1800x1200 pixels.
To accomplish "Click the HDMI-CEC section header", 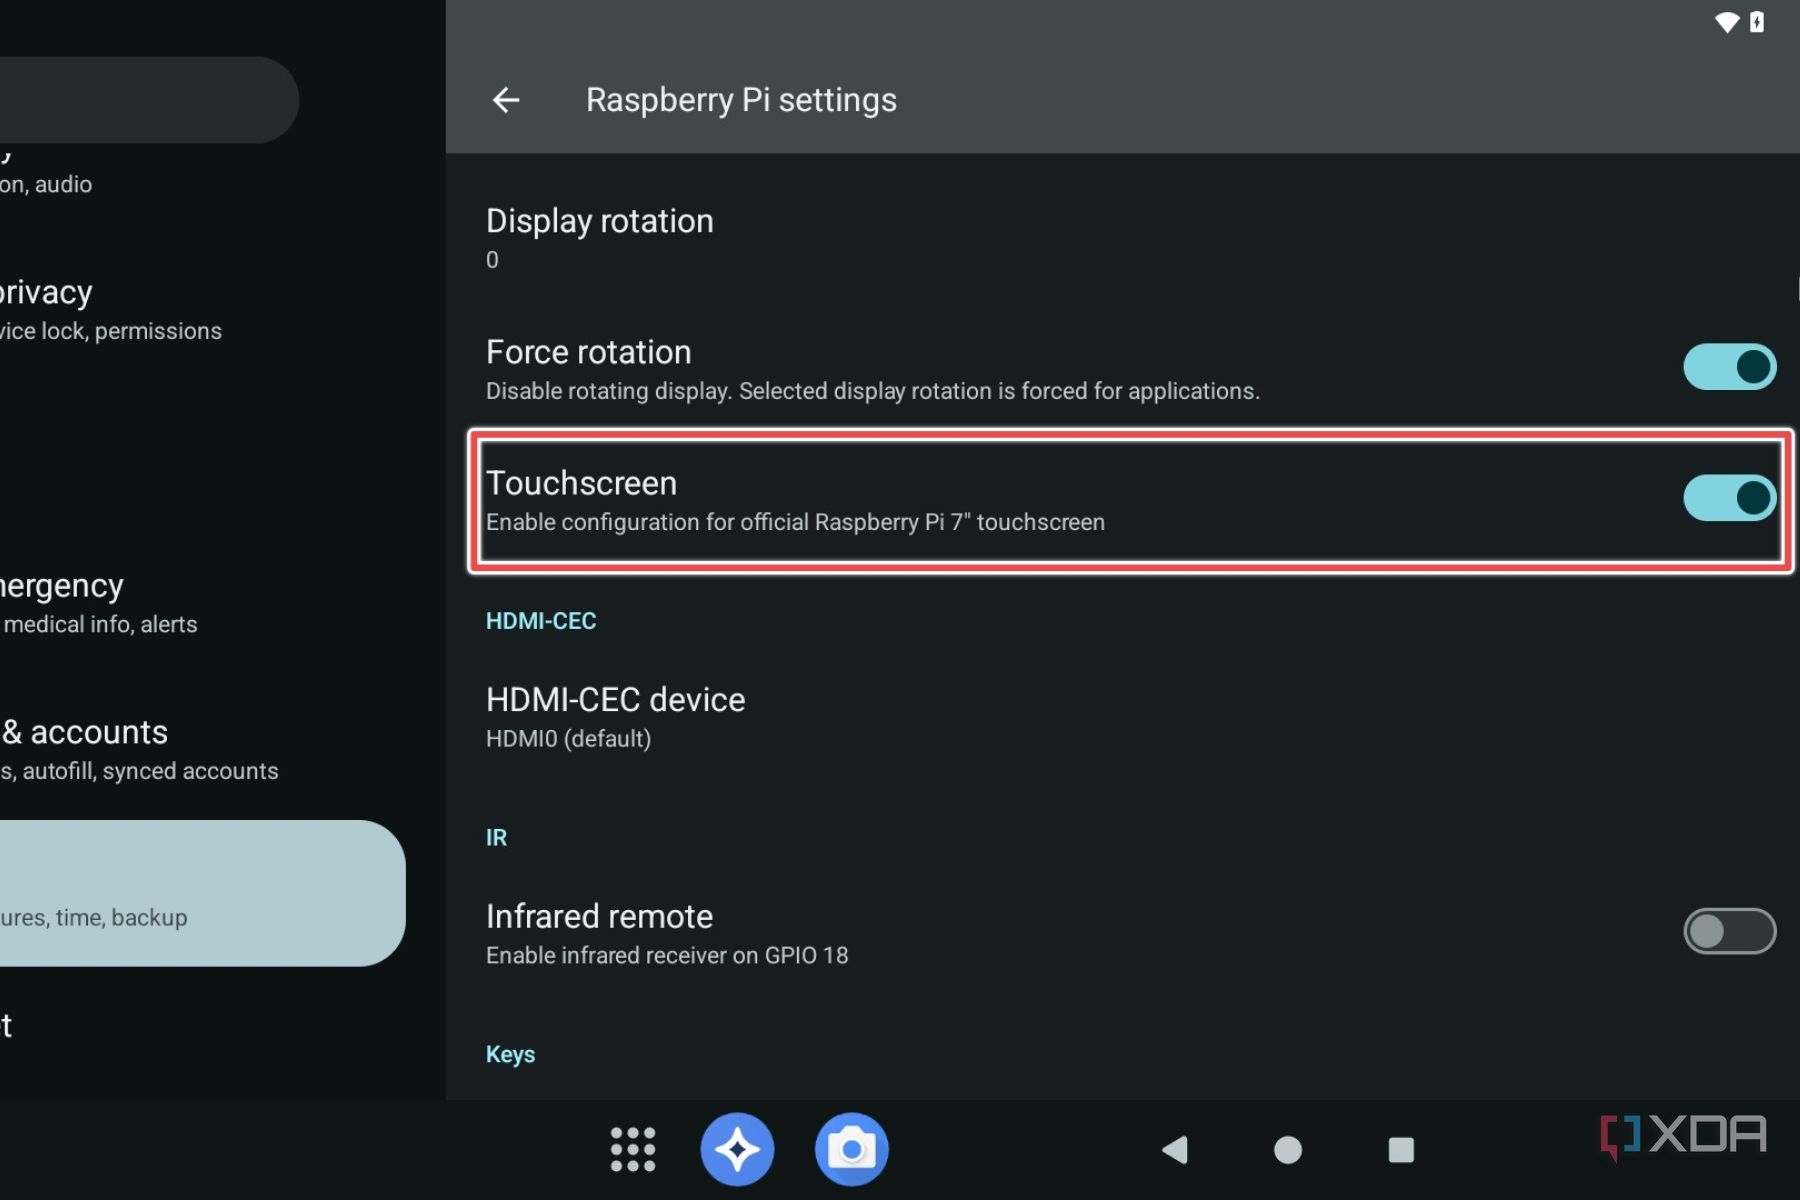I will tap(540, 620).
